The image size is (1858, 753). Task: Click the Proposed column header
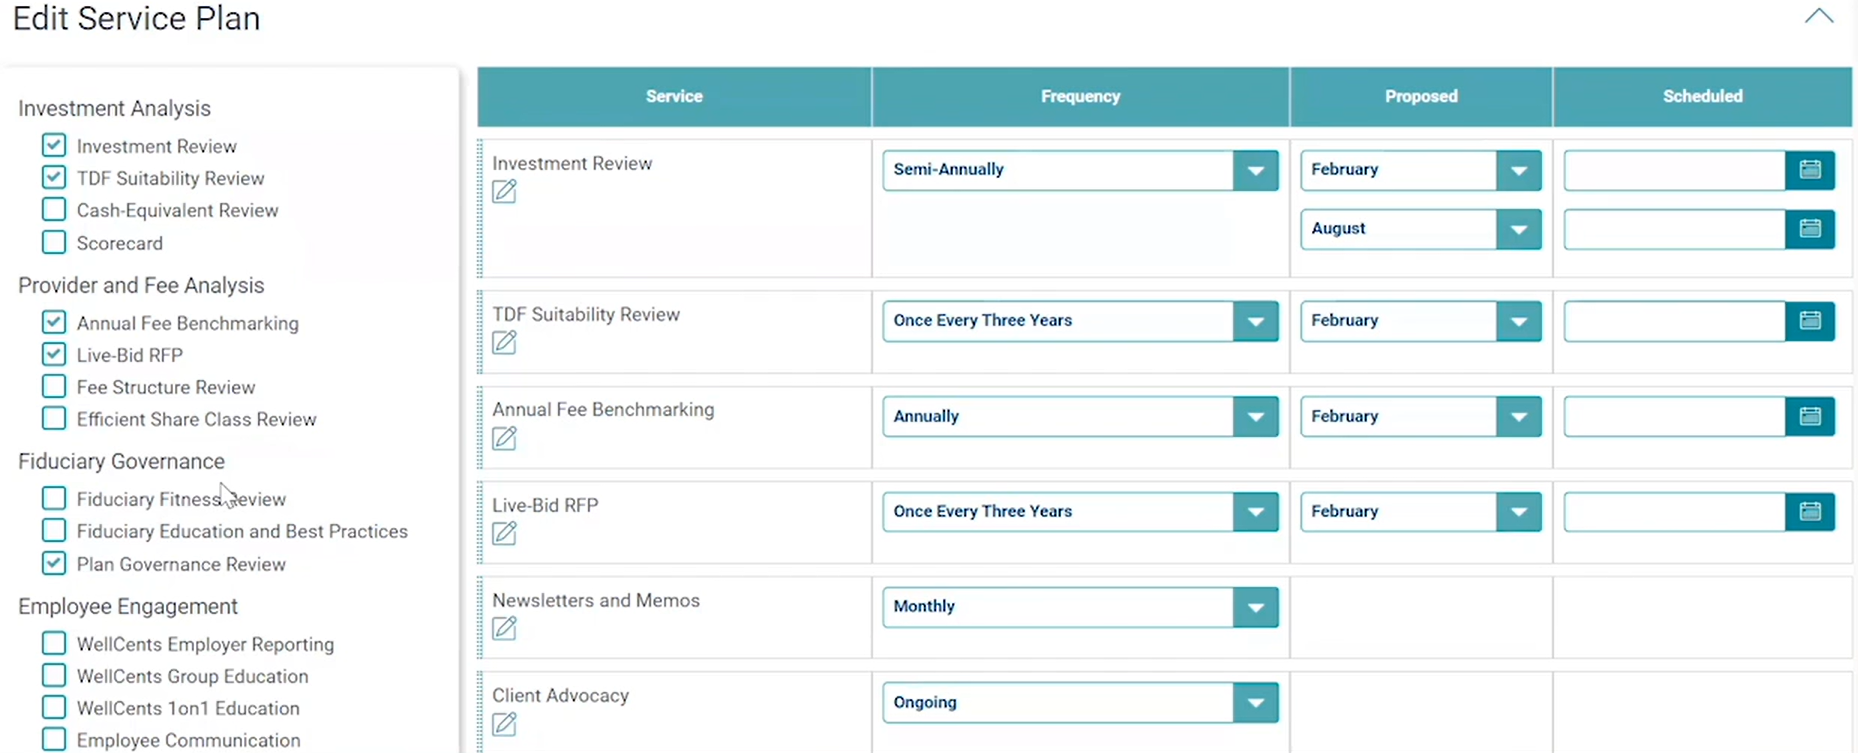(x=1421, y=96)
